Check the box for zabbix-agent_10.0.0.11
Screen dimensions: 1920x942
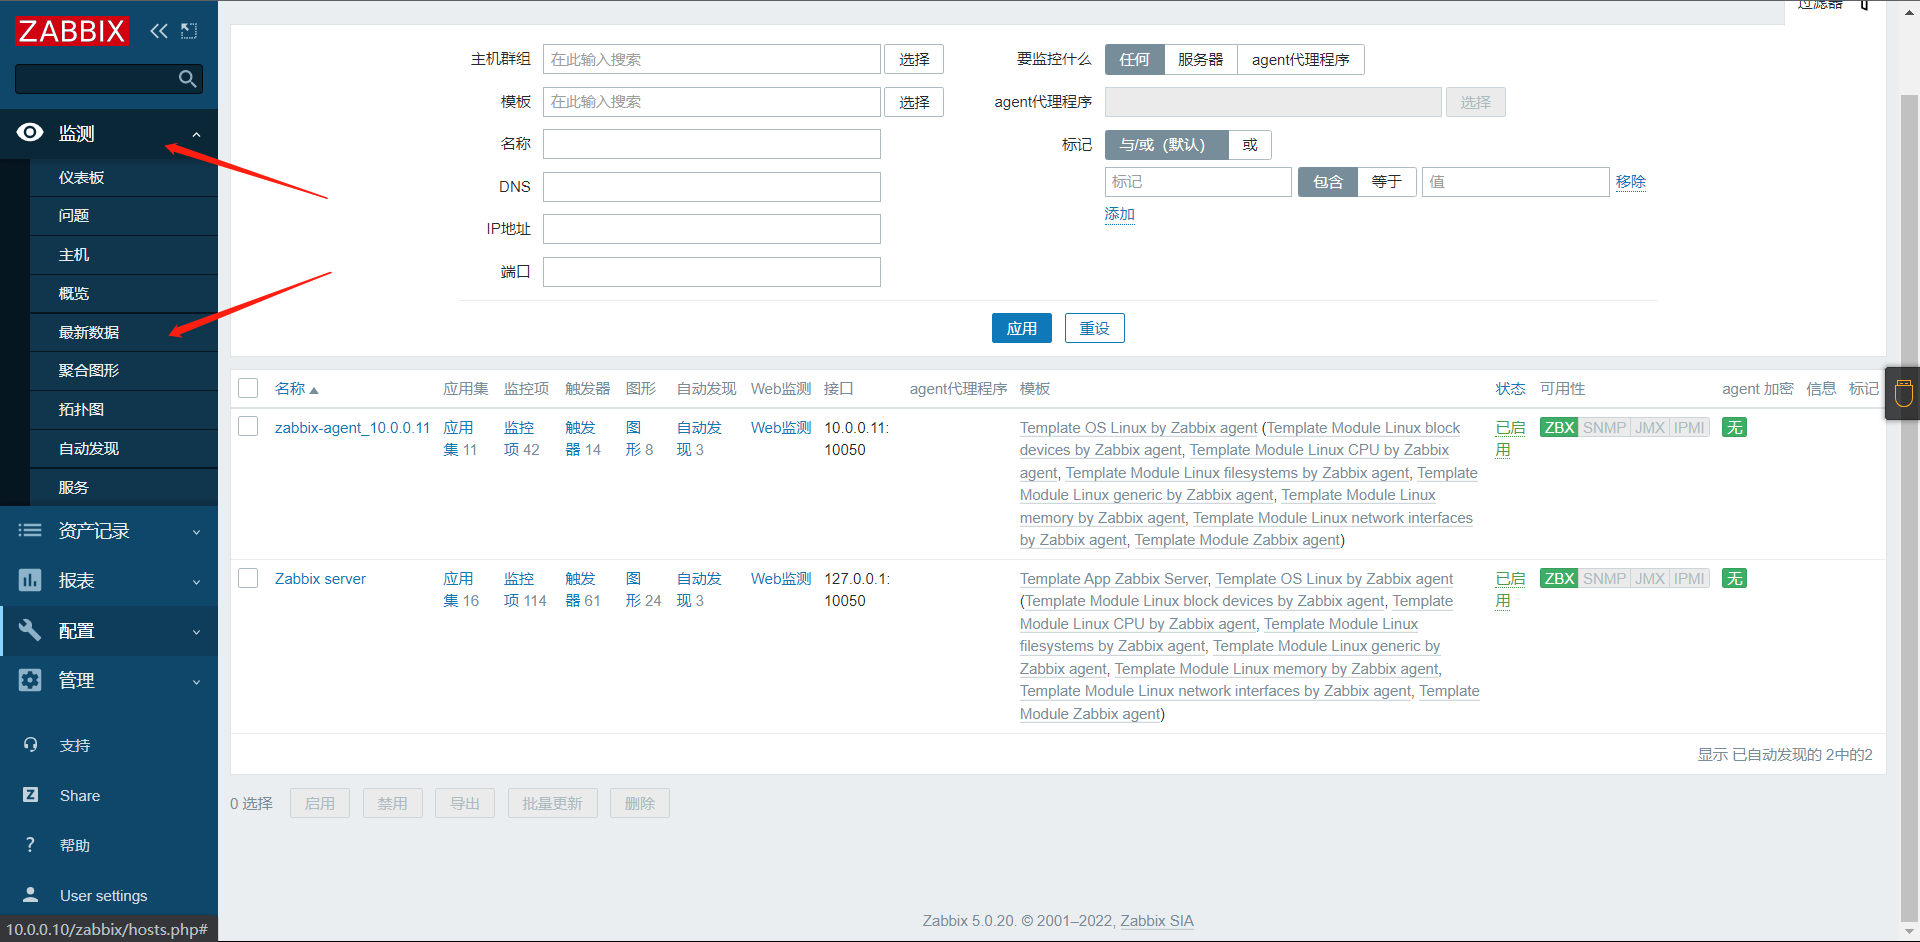[x=248, y=427]
